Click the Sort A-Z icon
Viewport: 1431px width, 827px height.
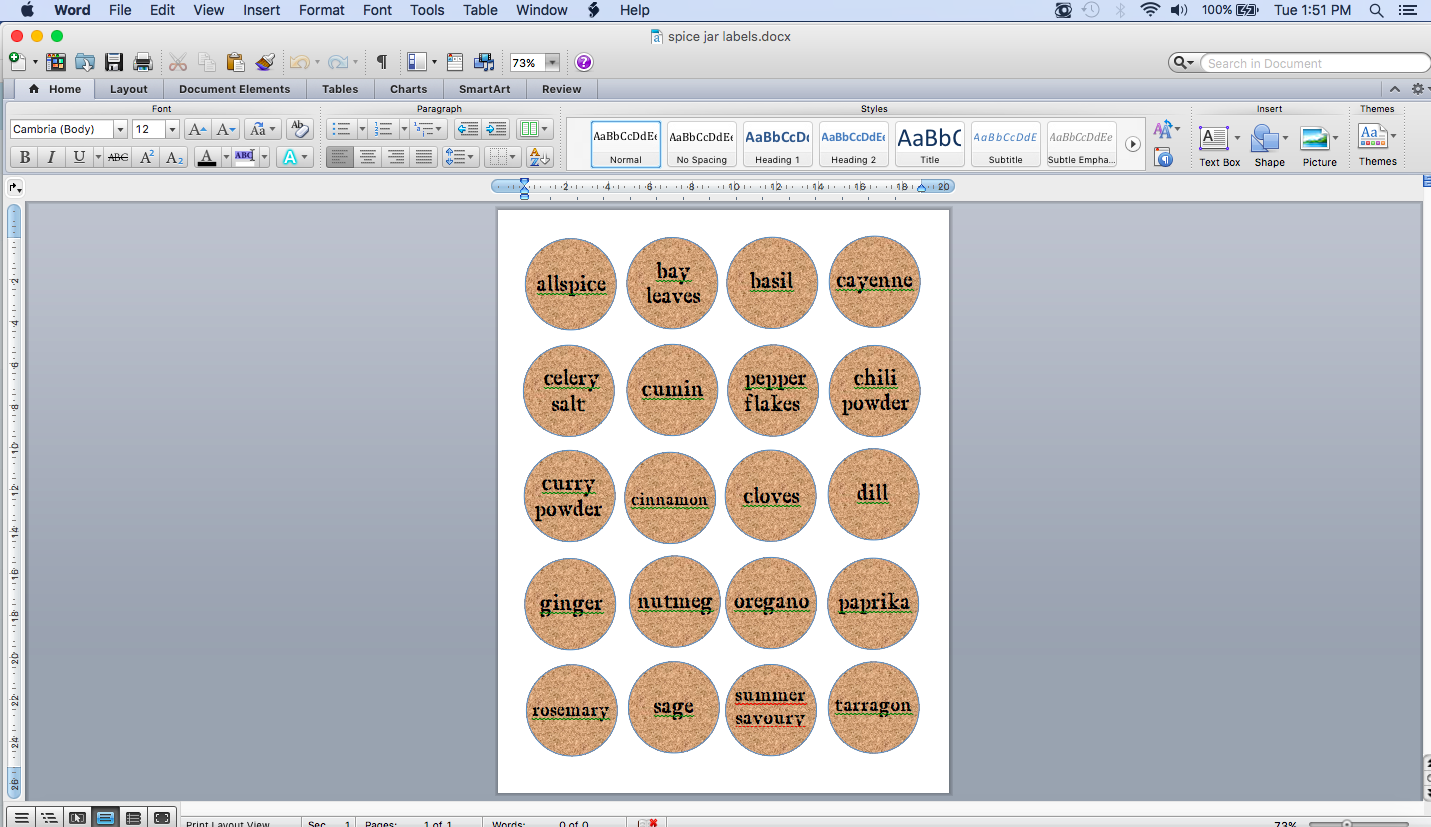pyautogui.click(x=539, y=157)
